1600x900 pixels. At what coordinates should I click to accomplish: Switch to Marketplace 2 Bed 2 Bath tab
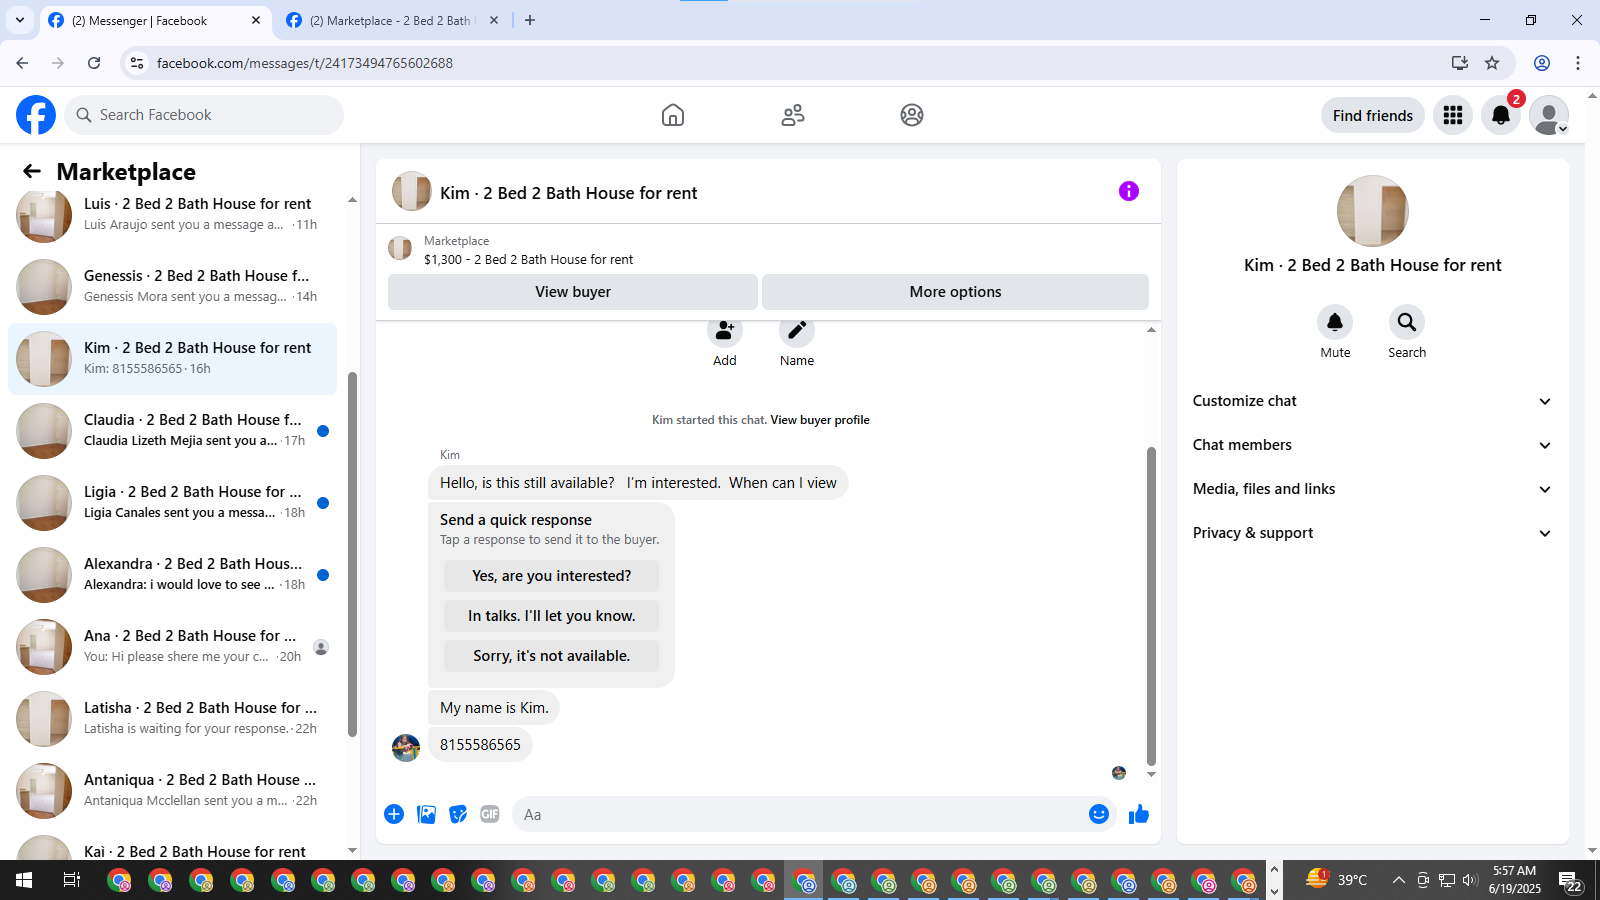tap(392, 20)
